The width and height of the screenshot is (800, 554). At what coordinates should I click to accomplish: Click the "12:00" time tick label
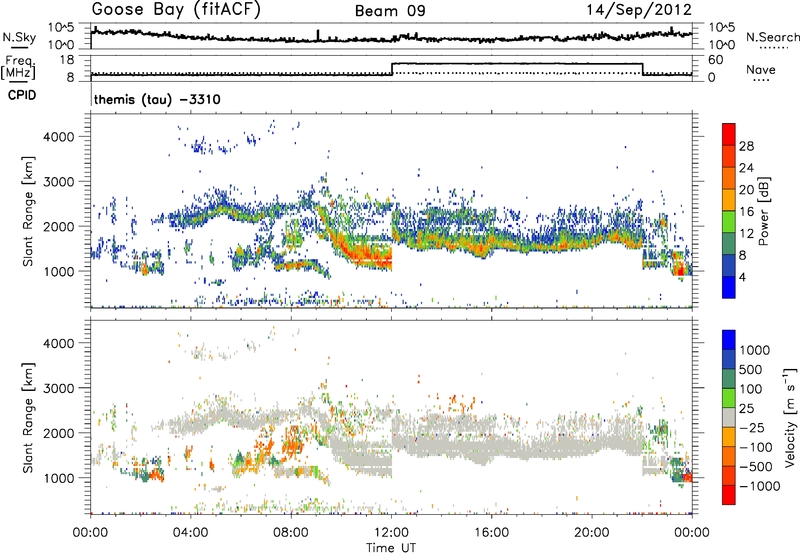(x=391, y=533)
